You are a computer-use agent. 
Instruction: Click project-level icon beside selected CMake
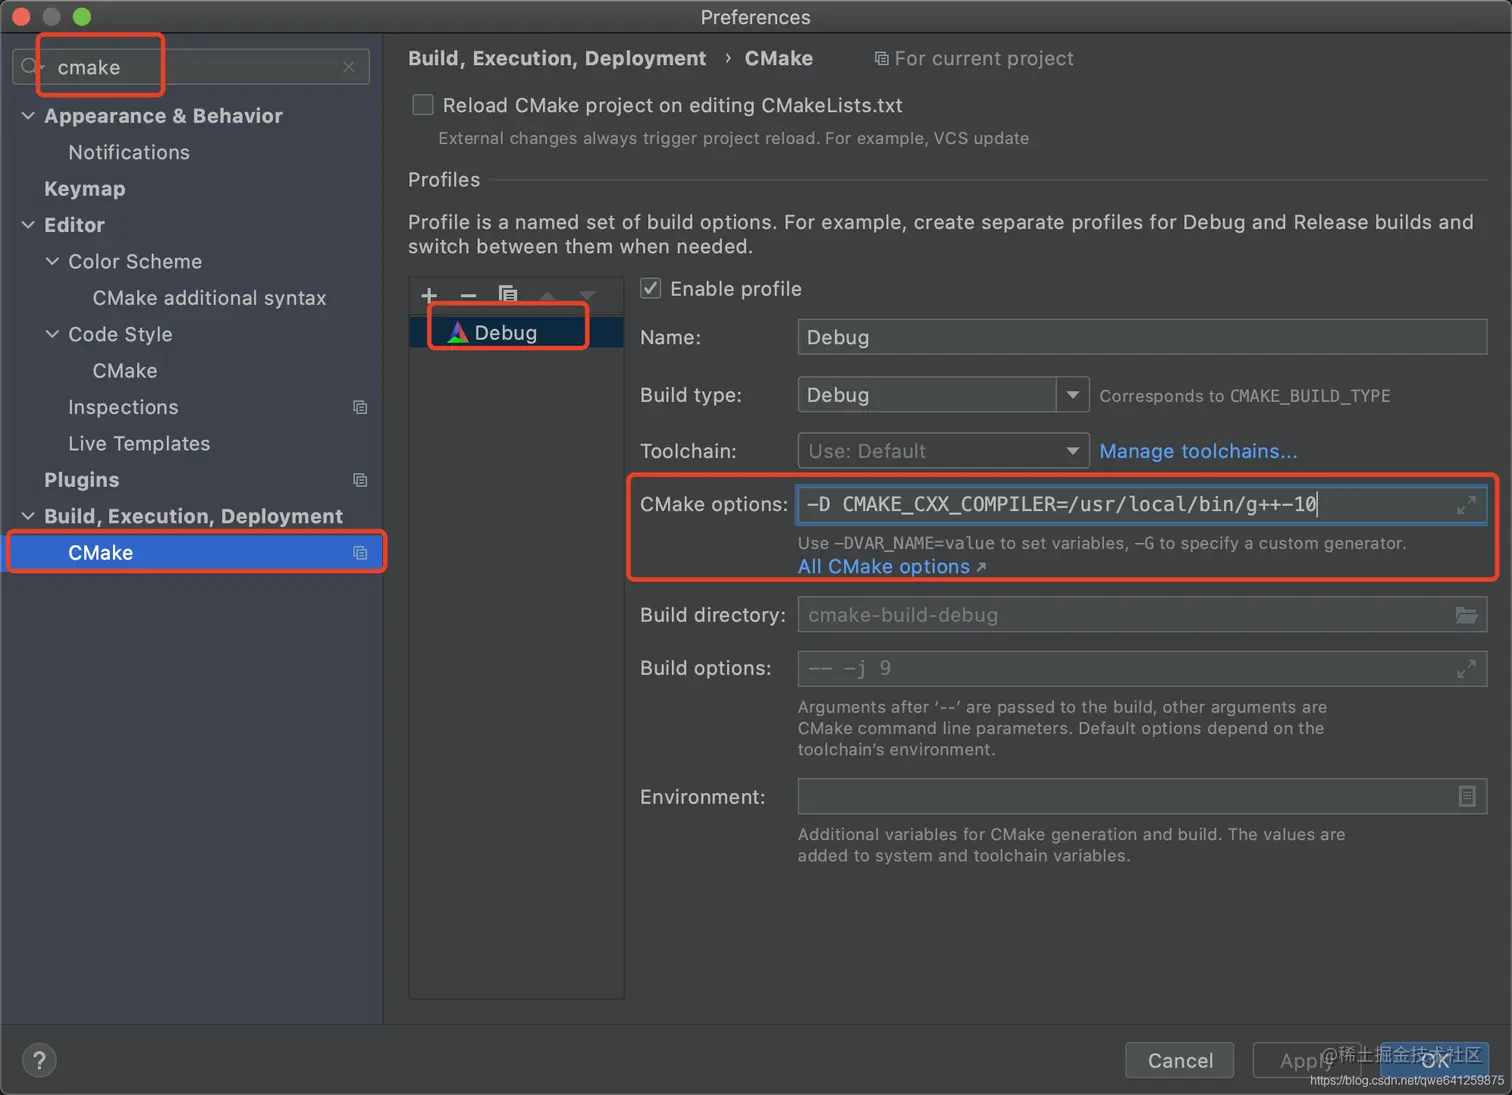360,553
